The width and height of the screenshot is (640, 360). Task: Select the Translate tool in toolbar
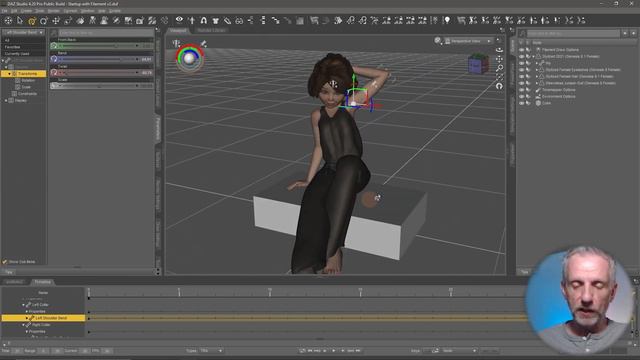click(56, 20)
